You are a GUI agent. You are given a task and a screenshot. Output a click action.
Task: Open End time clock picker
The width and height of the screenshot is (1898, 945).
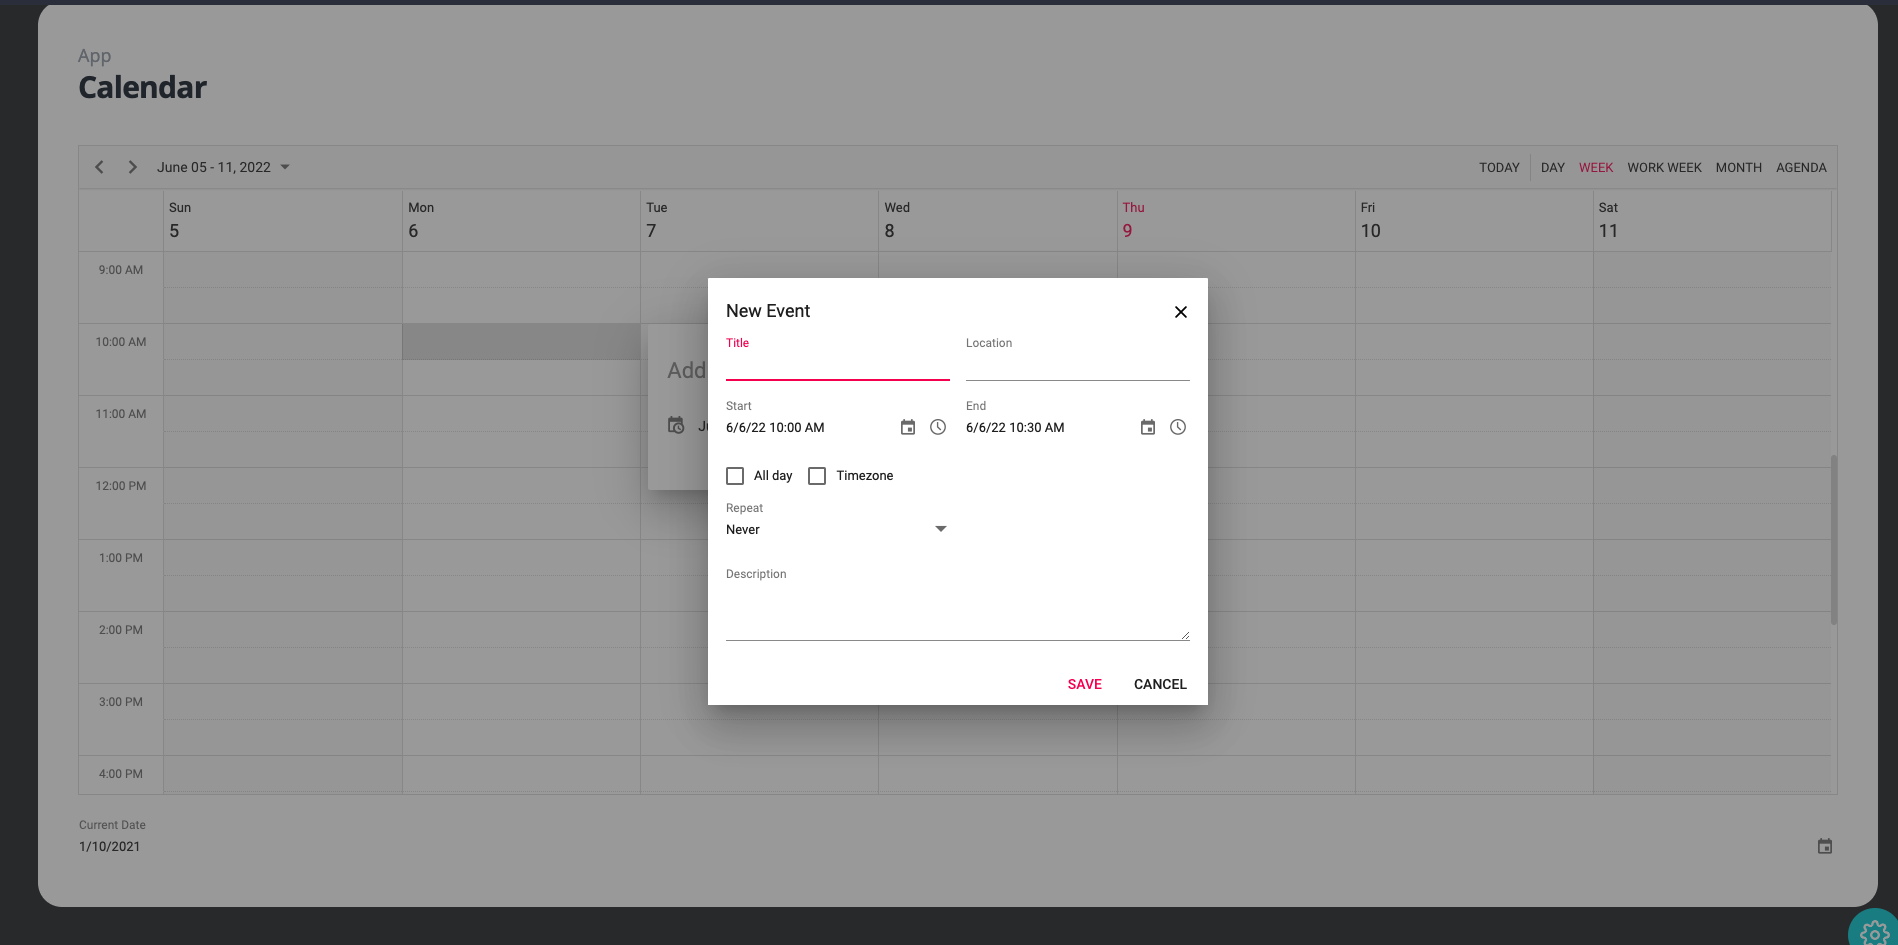coord(1178,428)
